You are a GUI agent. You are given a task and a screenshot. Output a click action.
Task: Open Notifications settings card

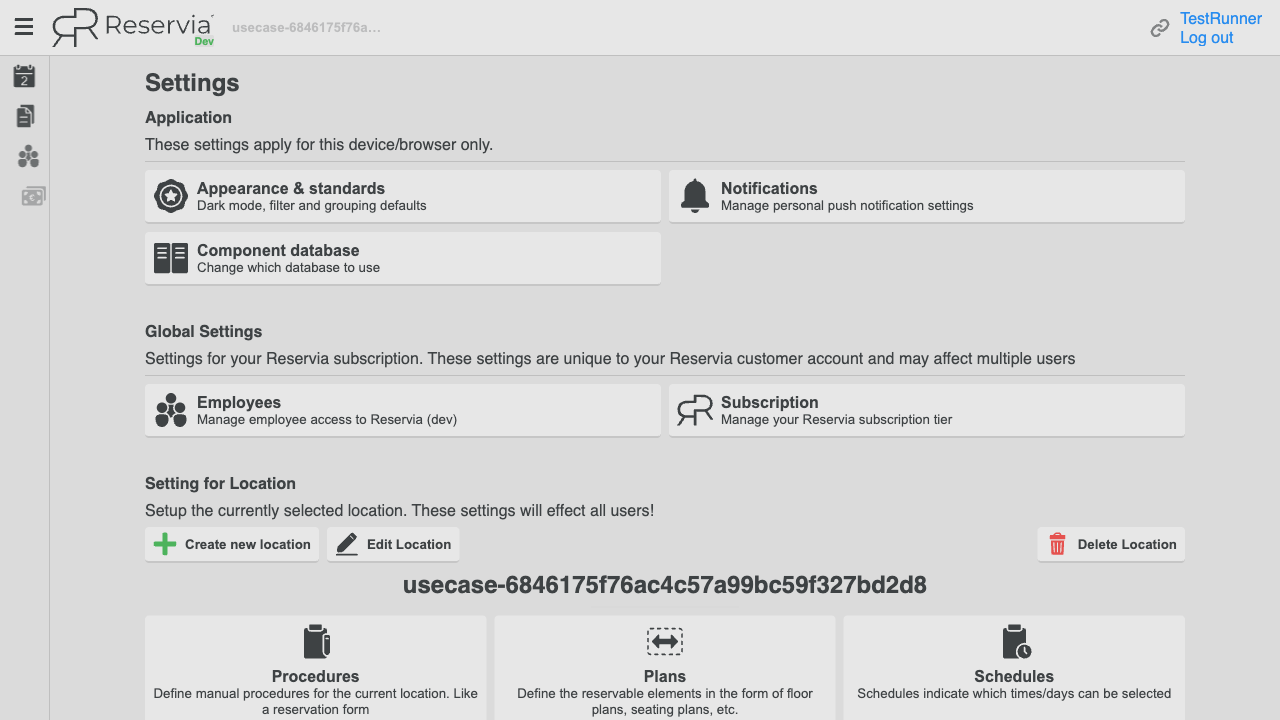(x=927, y=196)
